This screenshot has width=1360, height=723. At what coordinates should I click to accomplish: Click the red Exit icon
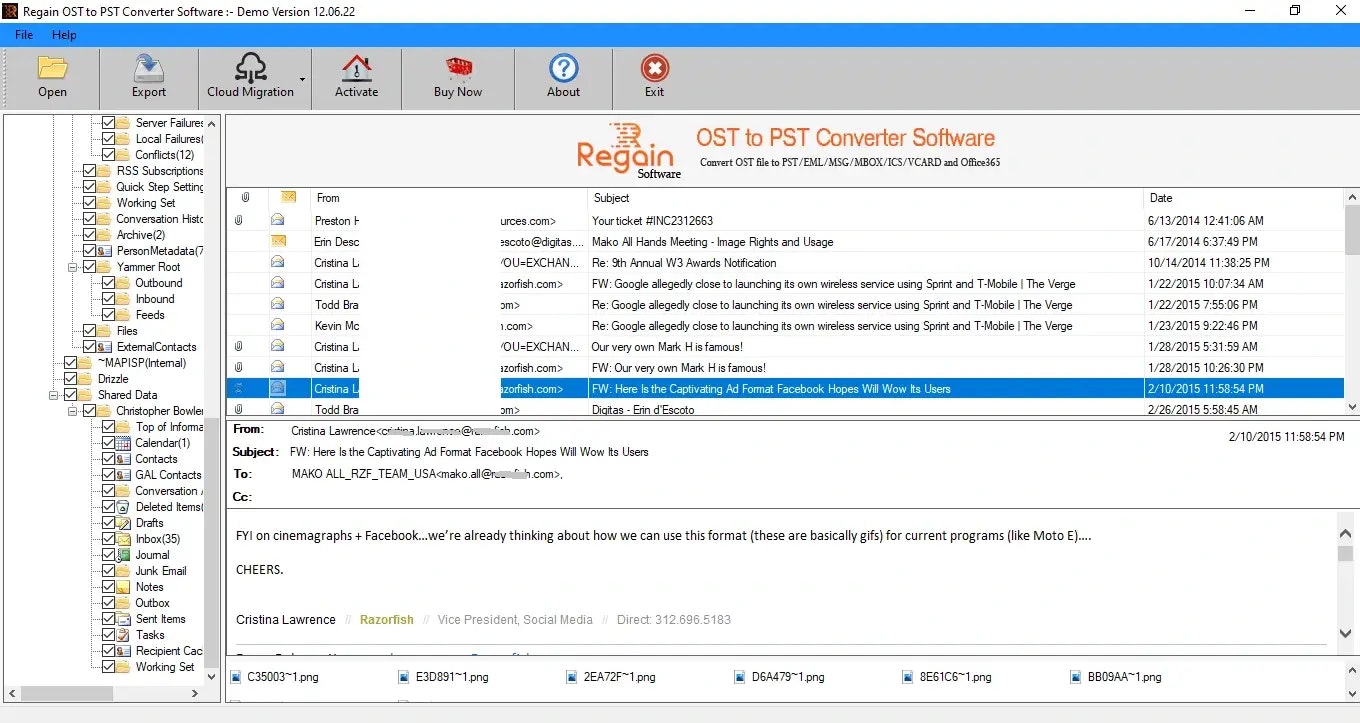pyautogui.click(x=654, y=68)
